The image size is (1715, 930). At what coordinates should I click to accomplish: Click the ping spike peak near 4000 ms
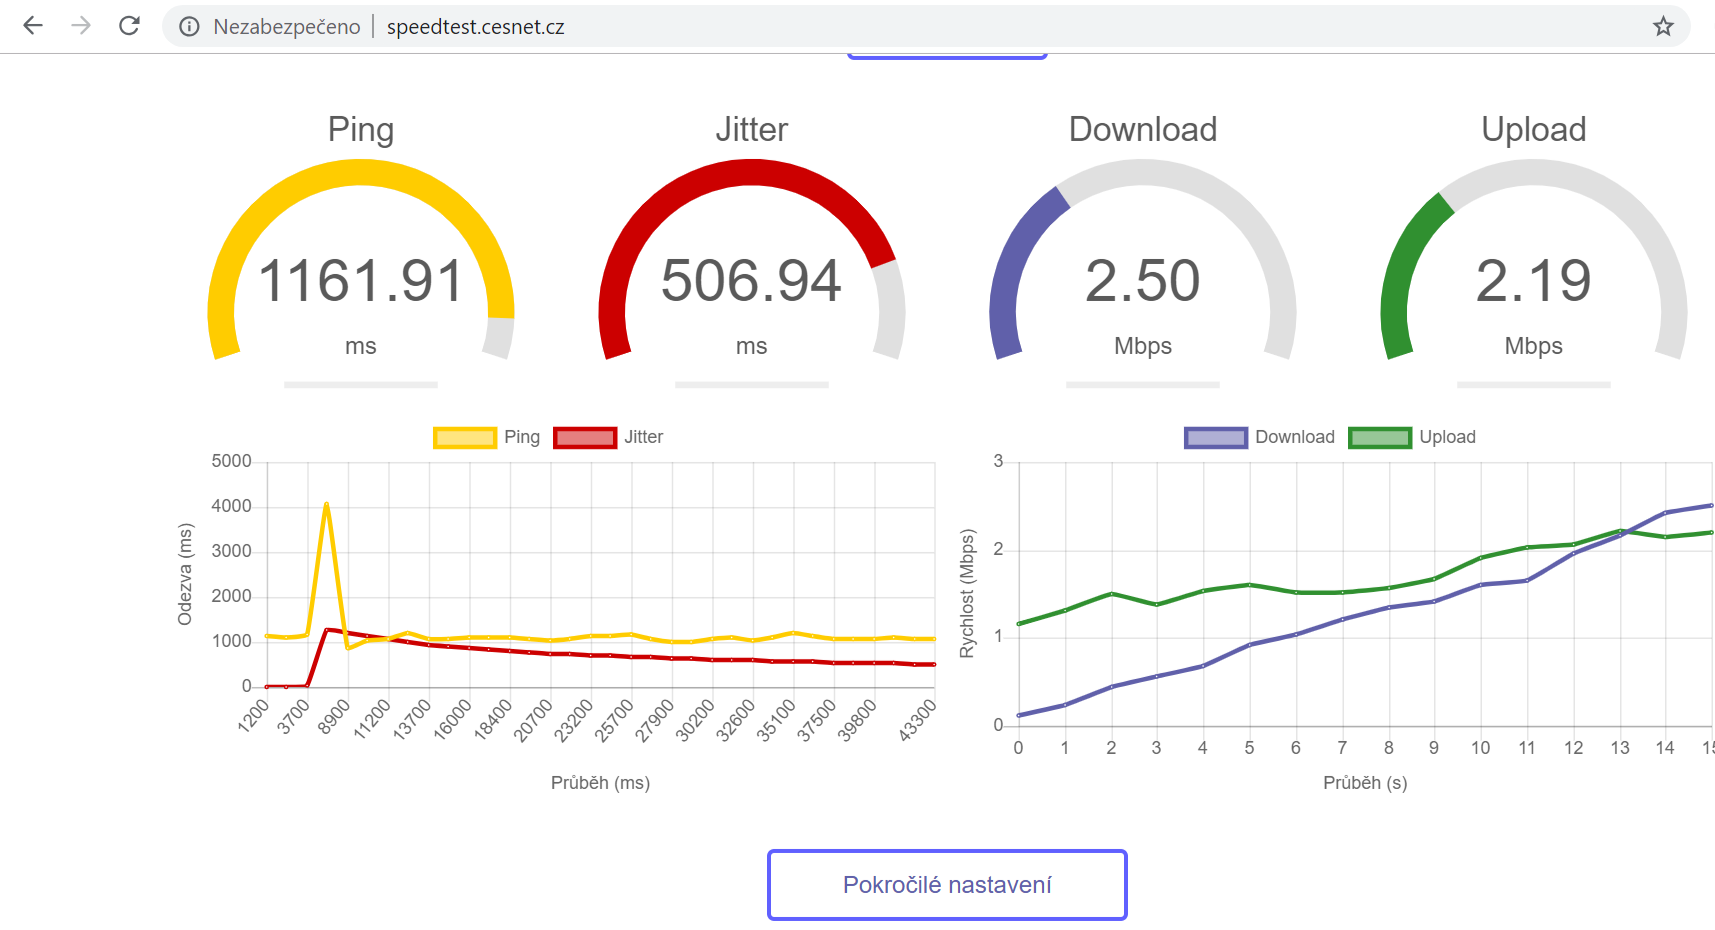coord(326,504)
